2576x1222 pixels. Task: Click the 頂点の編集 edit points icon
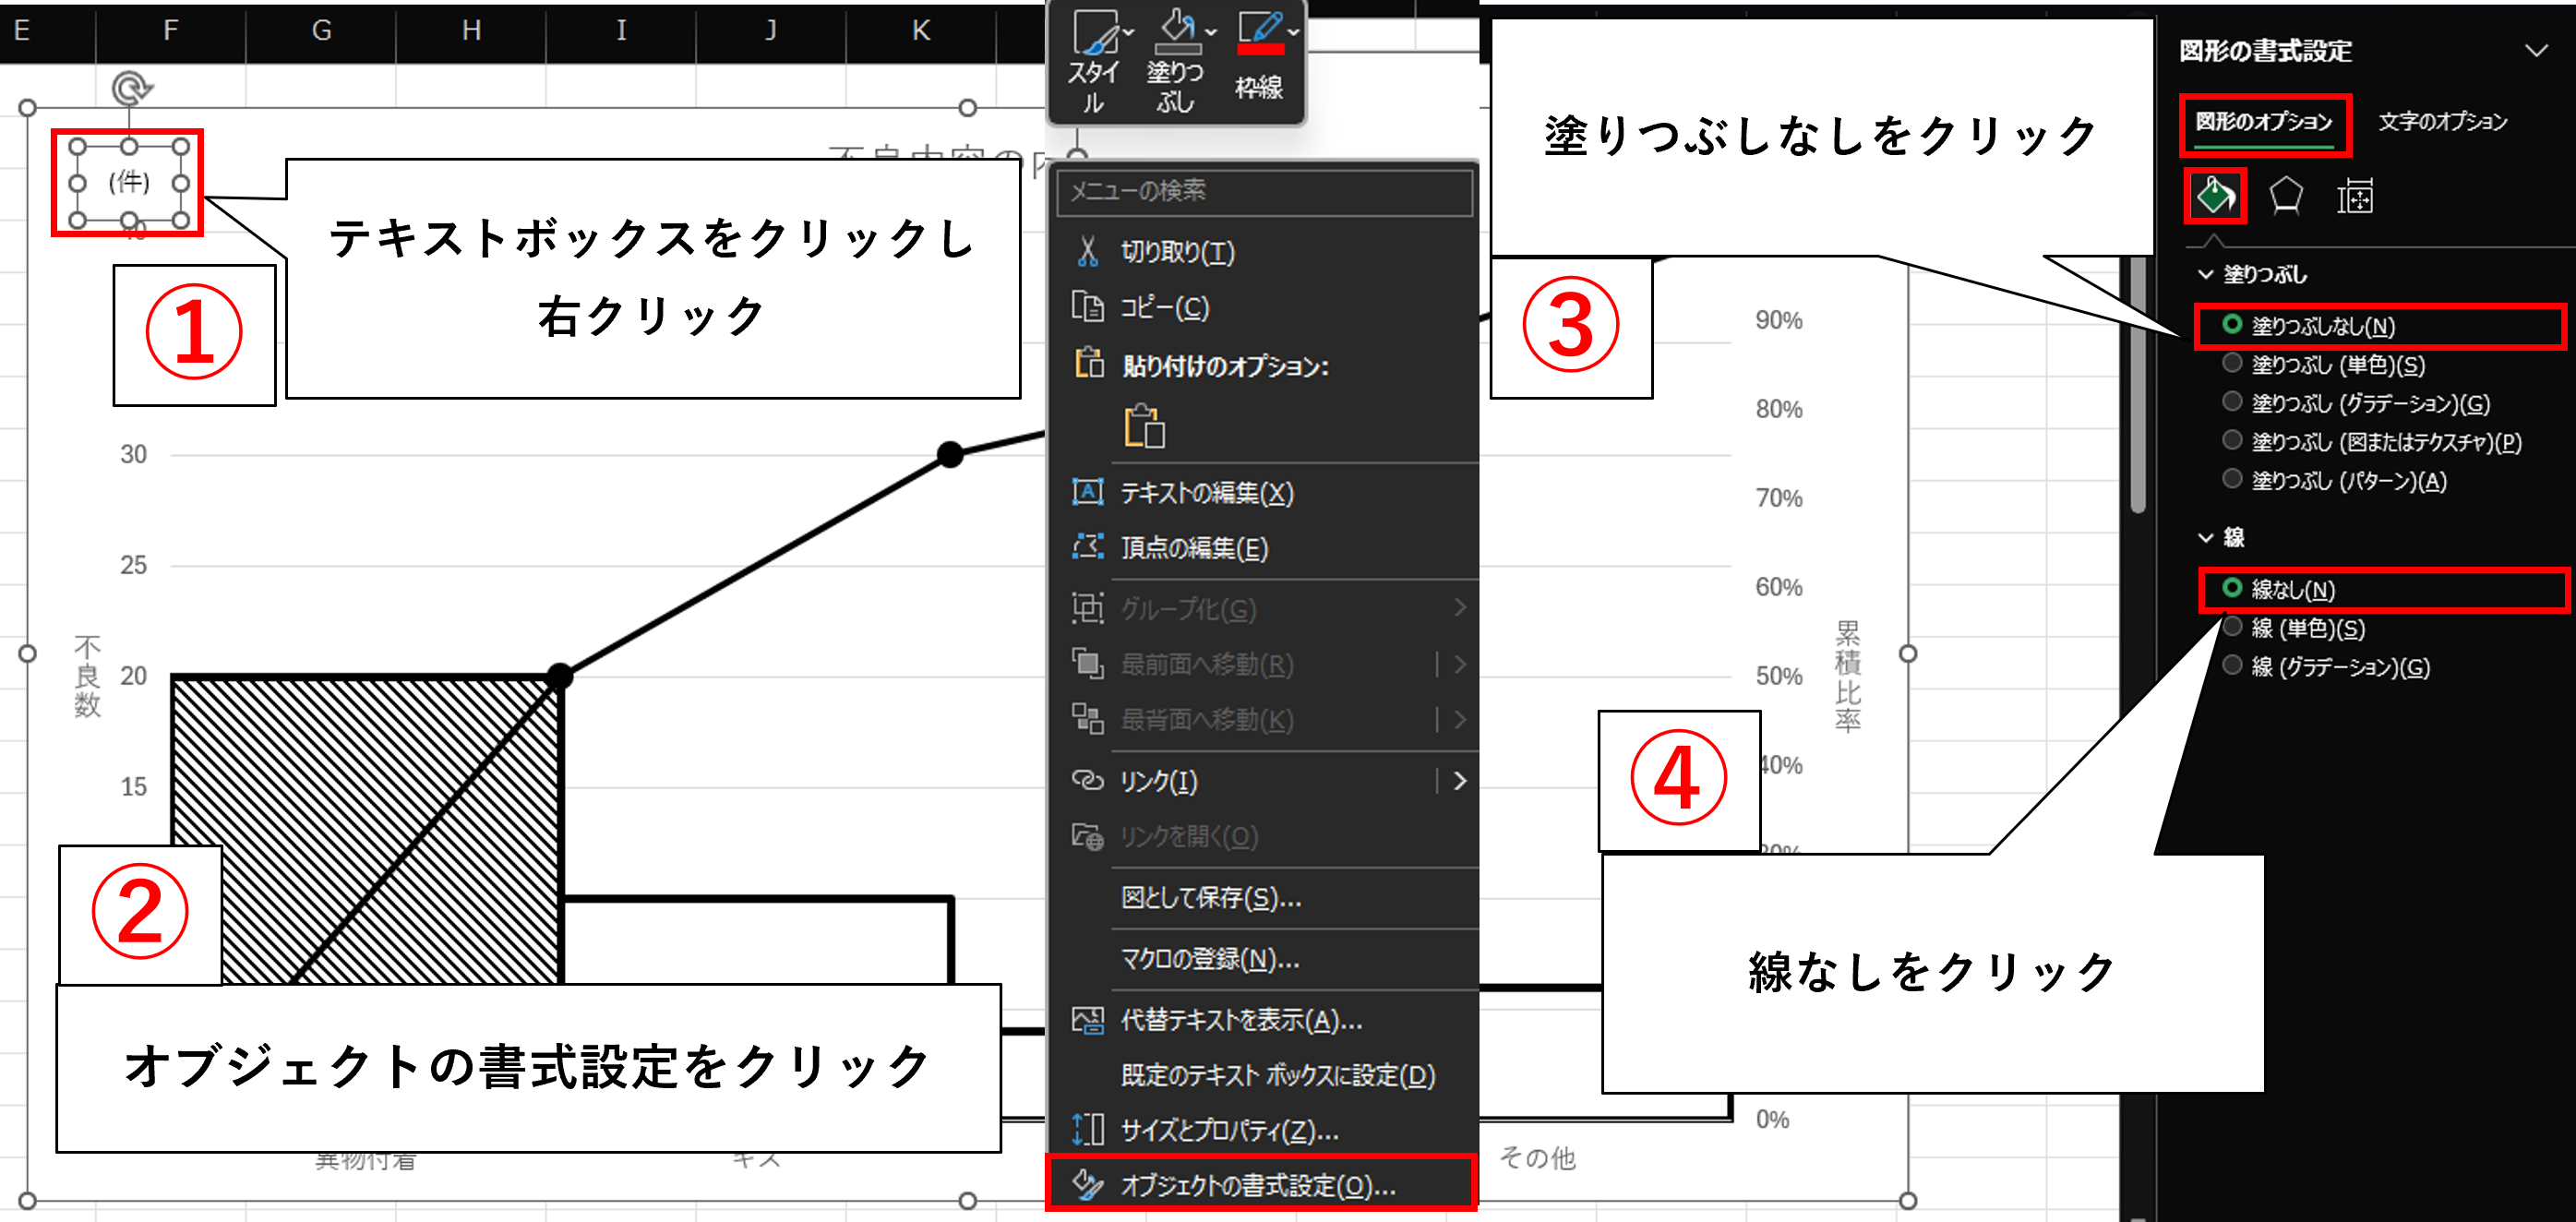(1088, 547)
